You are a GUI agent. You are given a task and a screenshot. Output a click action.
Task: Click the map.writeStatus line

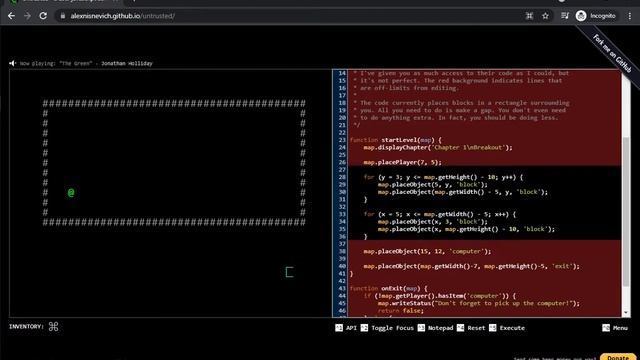click(x=478, y=303)
